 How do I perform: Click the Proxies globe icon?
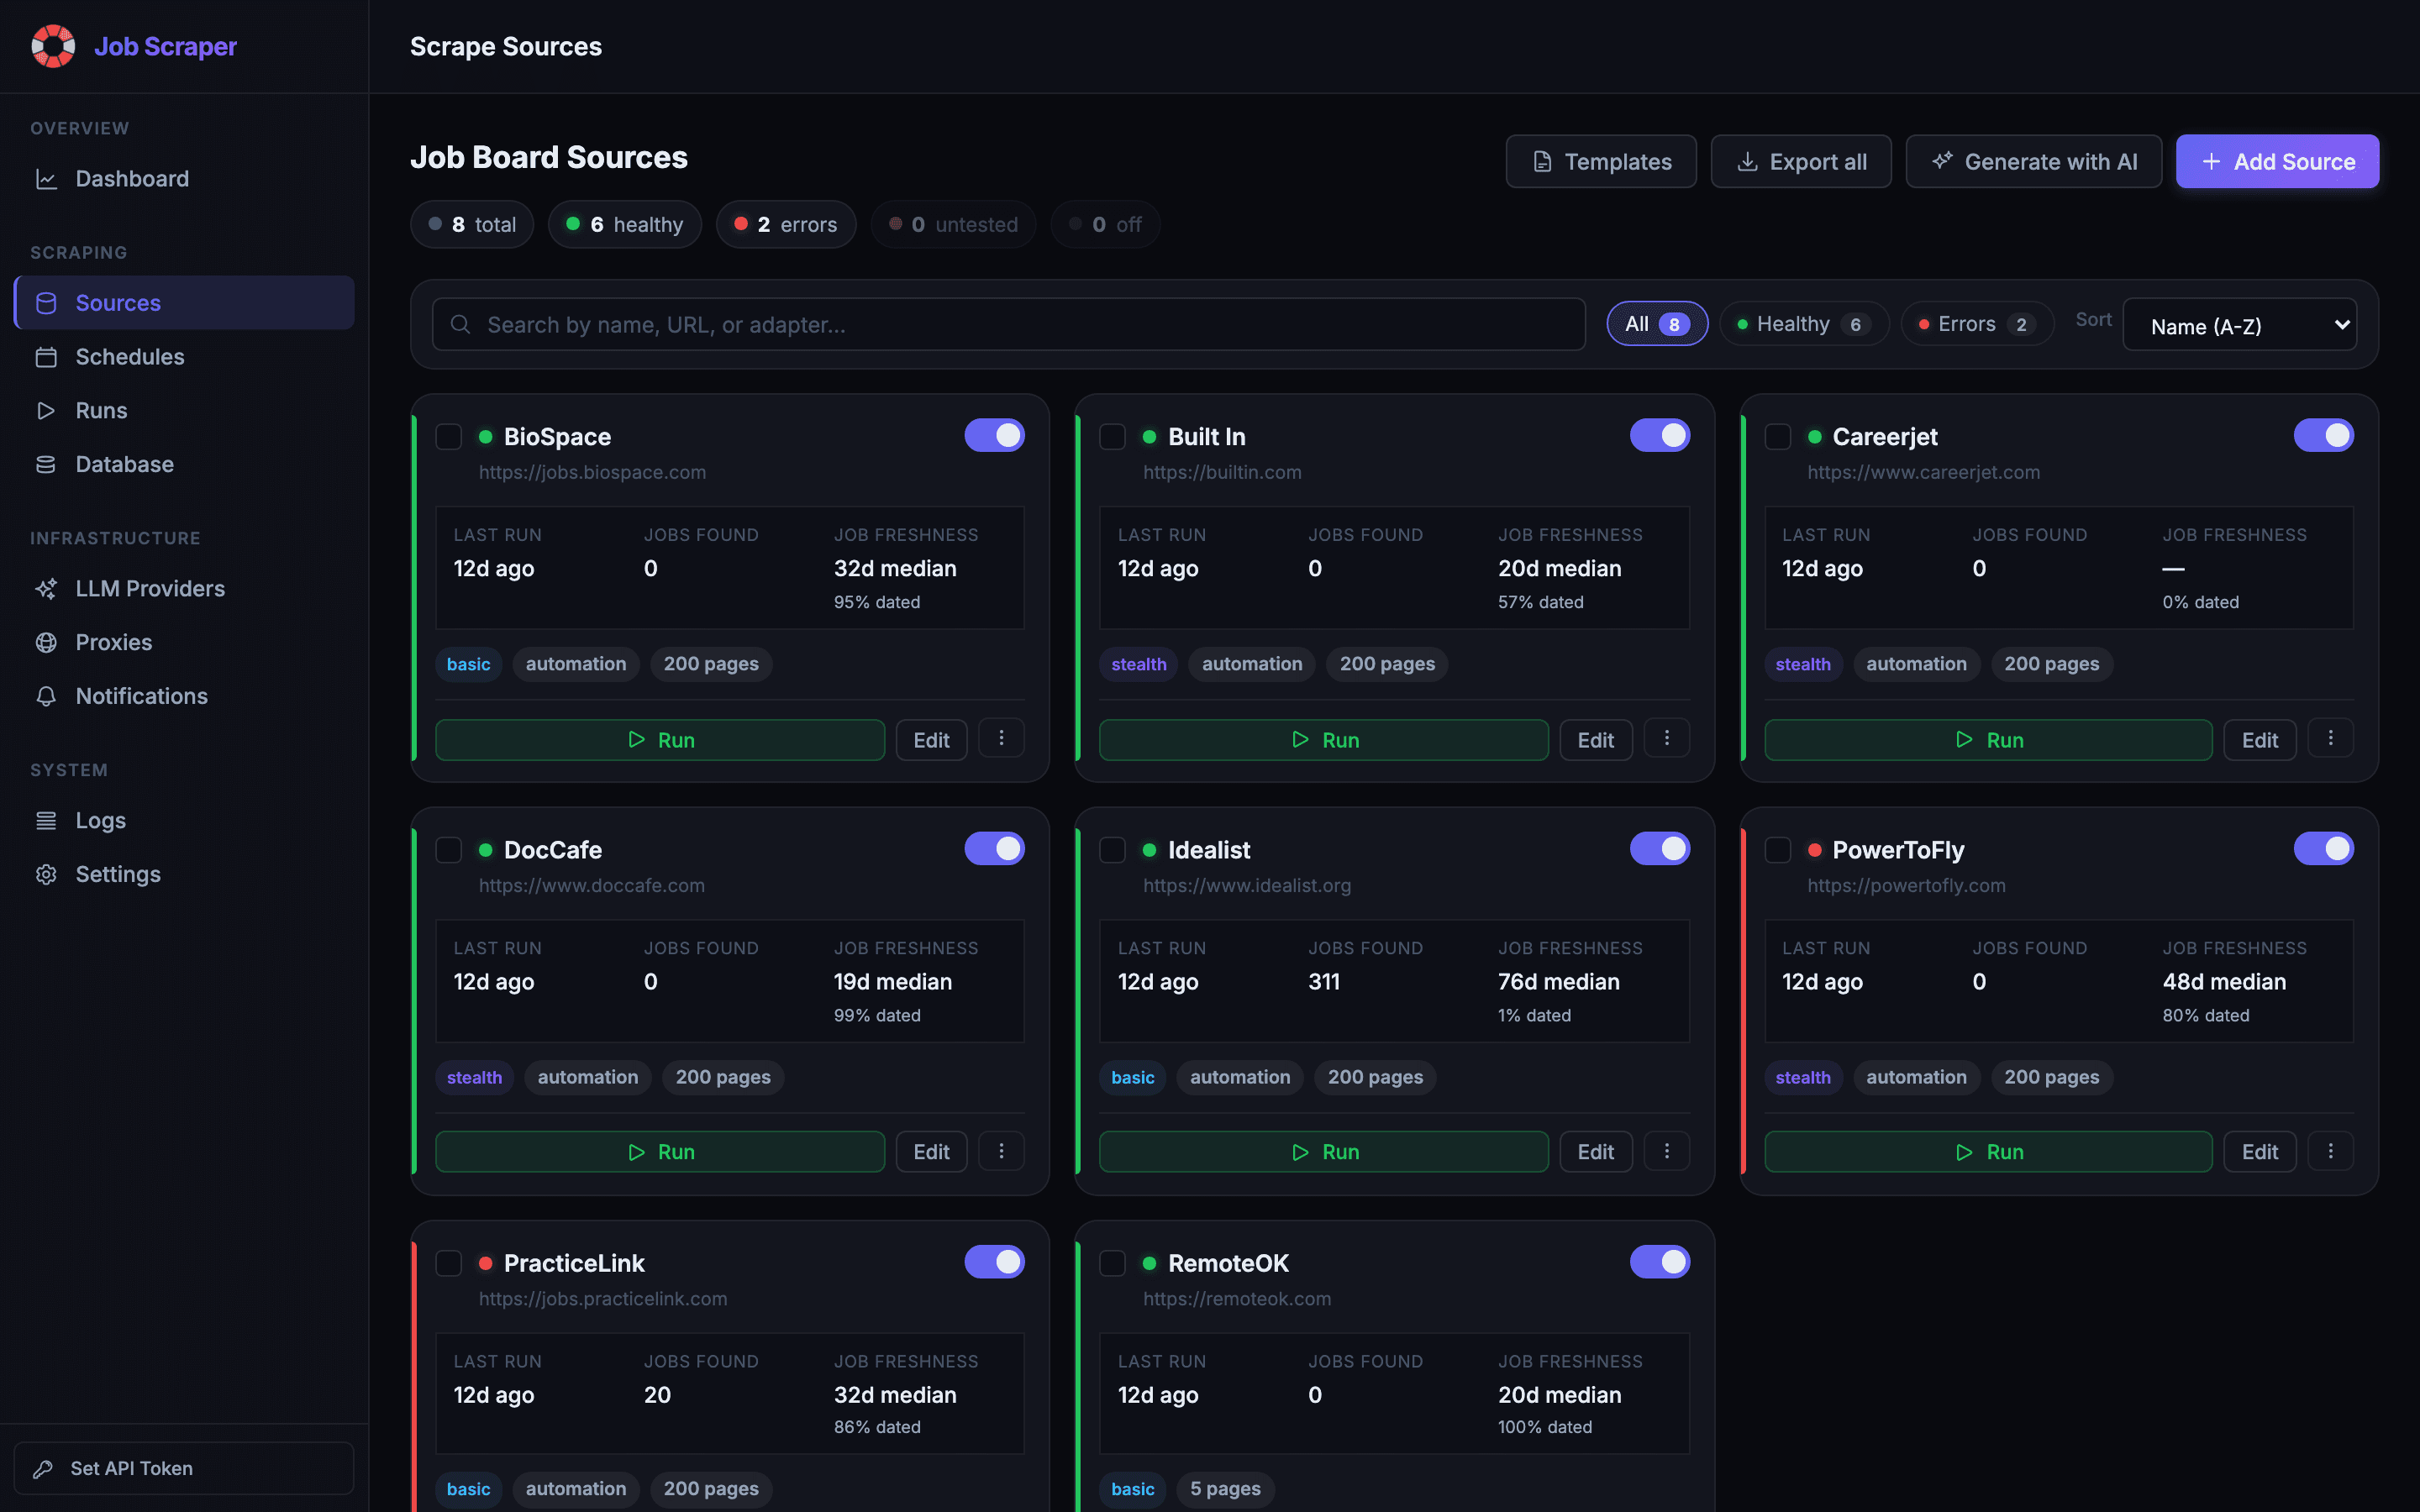46,642
